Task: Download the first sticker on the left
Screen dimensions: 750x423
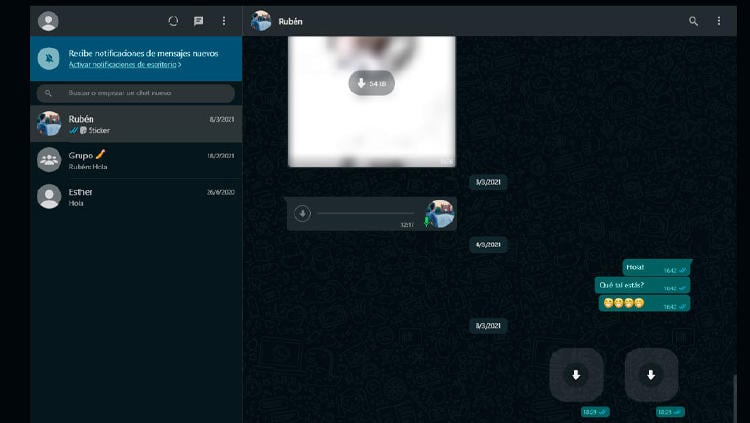Action: [576, 375]
